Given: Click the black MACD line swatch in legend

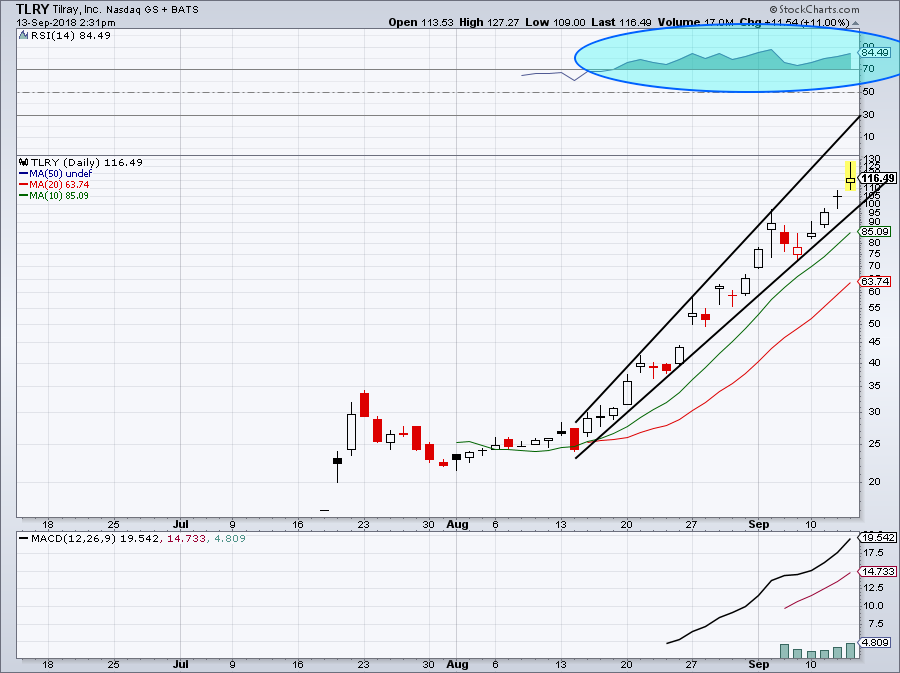Looking at the screenshot, I should pyautogui.click(x=24, y=538).
